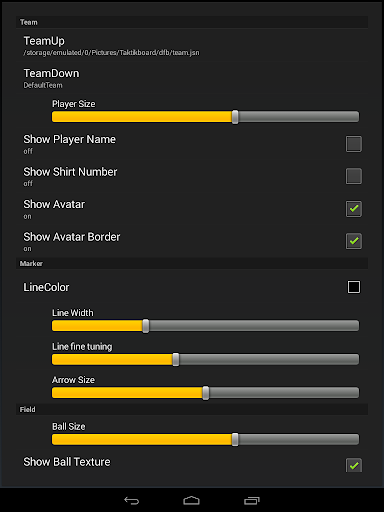Viewport: 384px width, 512px height.
Task: Click the Arrow Size slider handle
Action: pyautogui.click(x=206, y=393)
